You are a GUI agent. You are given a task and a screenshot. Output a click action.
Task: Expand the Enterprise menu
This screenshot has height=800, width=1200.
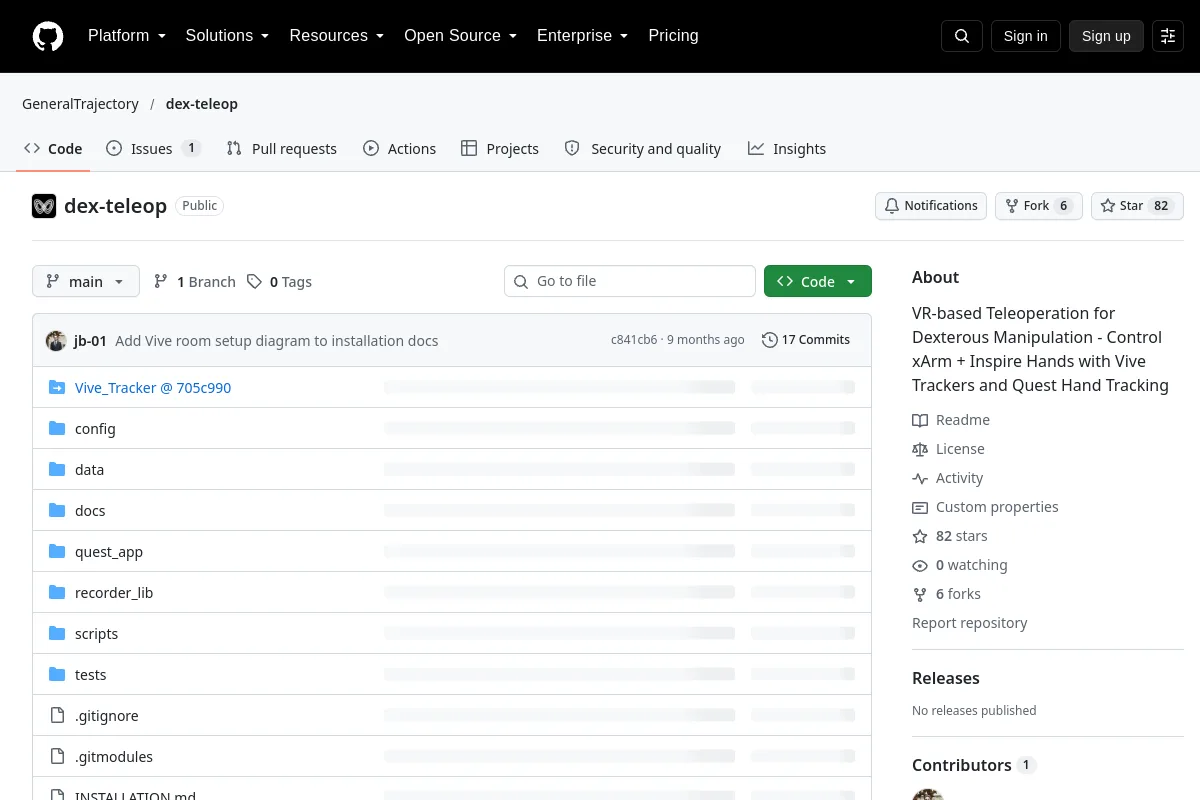pyautogui.click(x=583, y=36)
